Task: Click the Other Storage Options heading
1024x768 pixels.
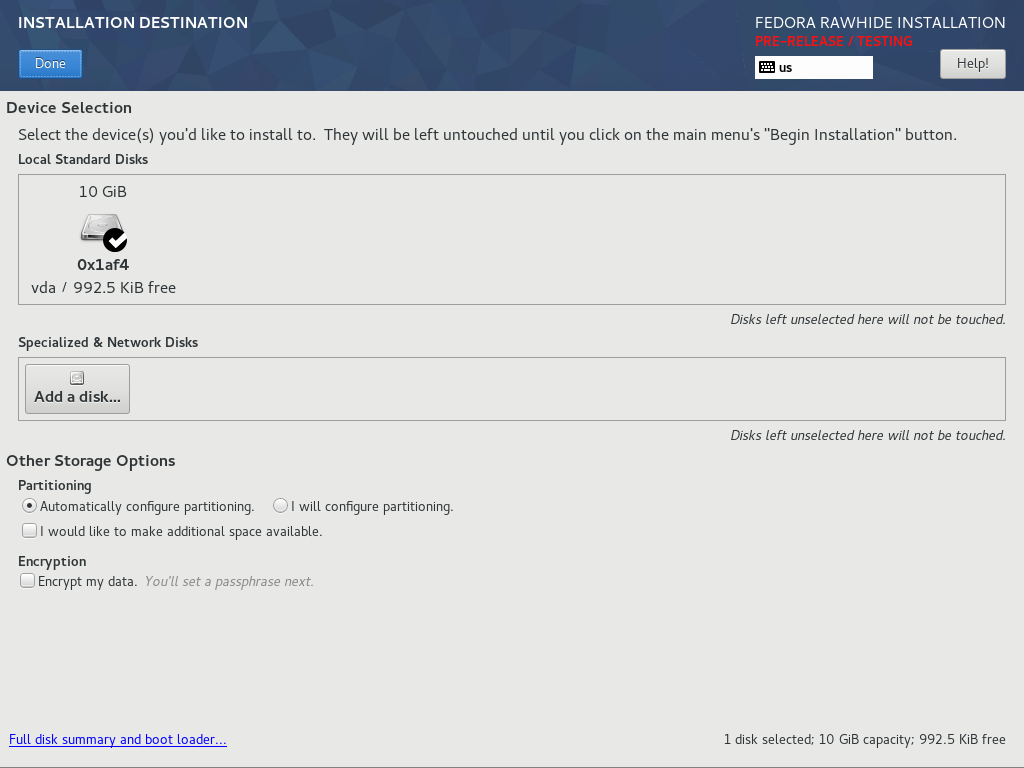Action: pos(91,460)
